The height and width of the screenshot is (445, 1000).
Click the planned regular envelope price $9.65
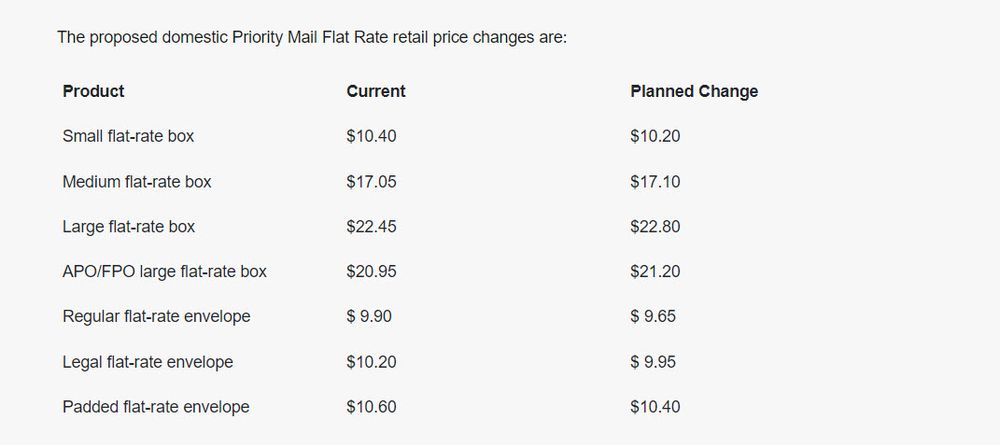click(655, 316)
